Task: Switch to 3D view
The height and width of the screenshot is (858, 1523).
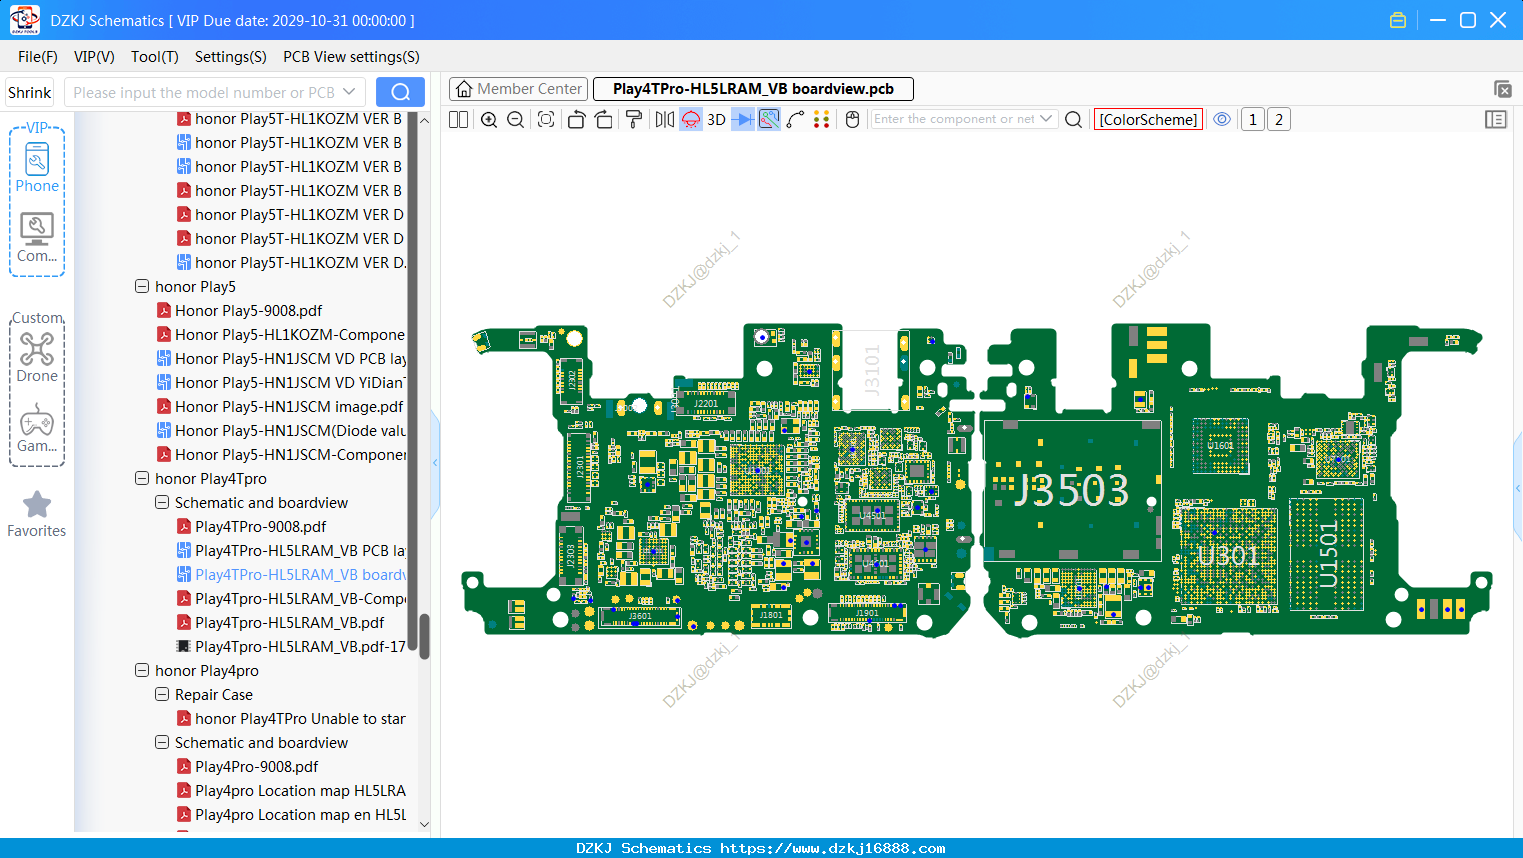Action: 716,119
